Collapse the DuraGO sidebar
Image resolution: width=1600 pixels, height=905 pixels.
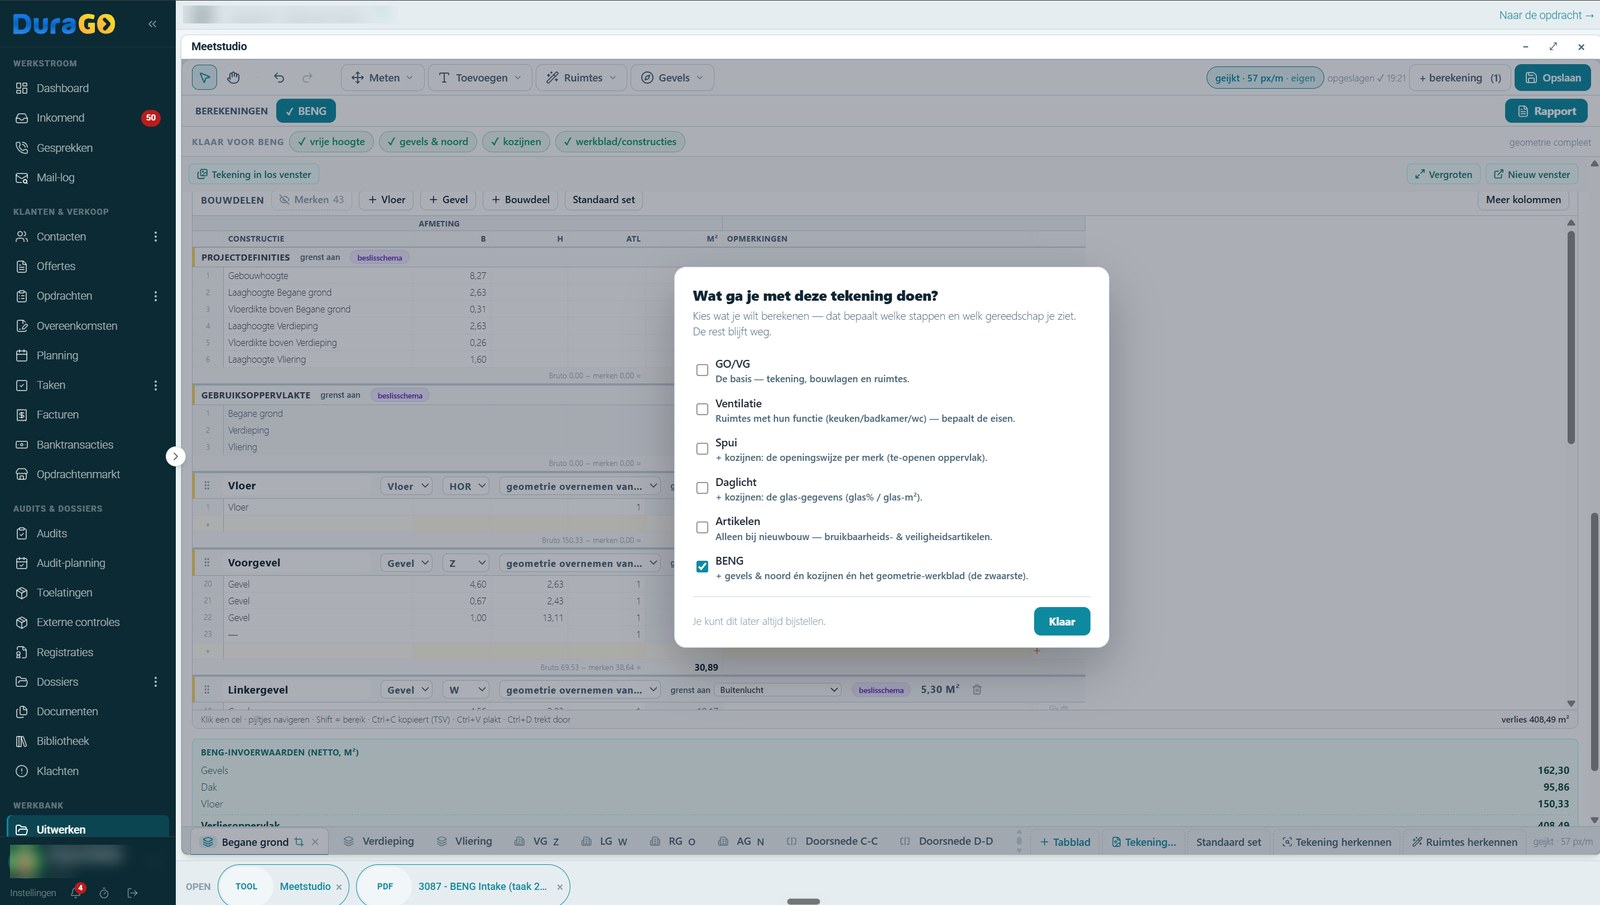[x=152, y=24]
